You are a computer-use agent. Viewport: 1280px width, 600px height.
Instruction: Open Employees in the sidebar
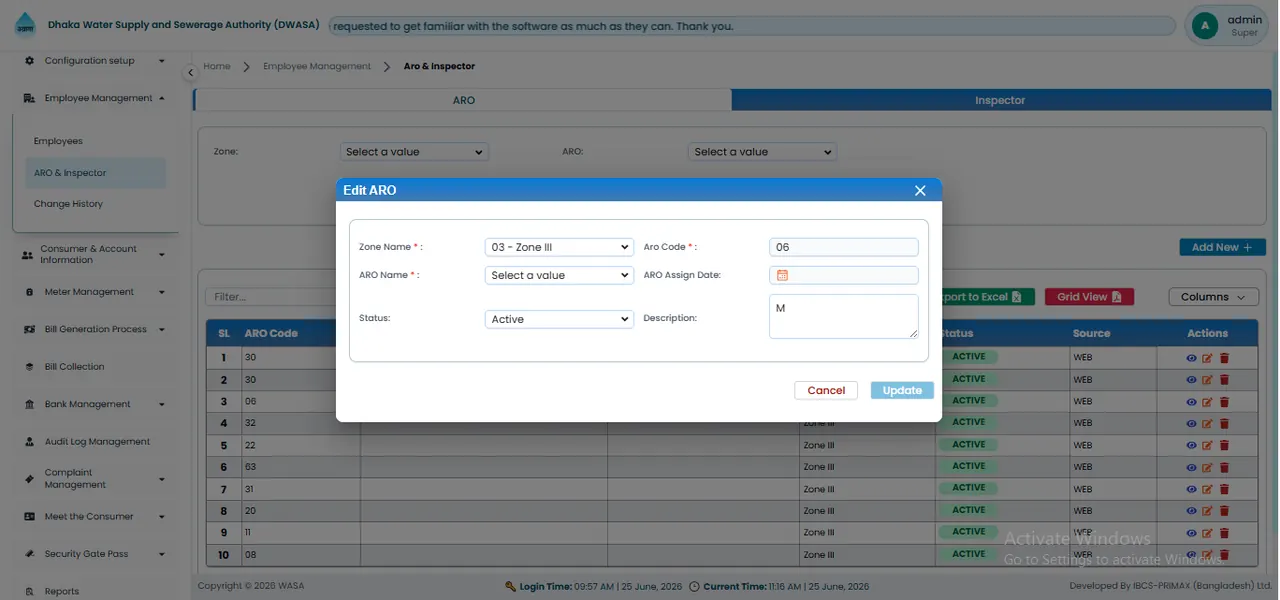click(x=58, y=141)
